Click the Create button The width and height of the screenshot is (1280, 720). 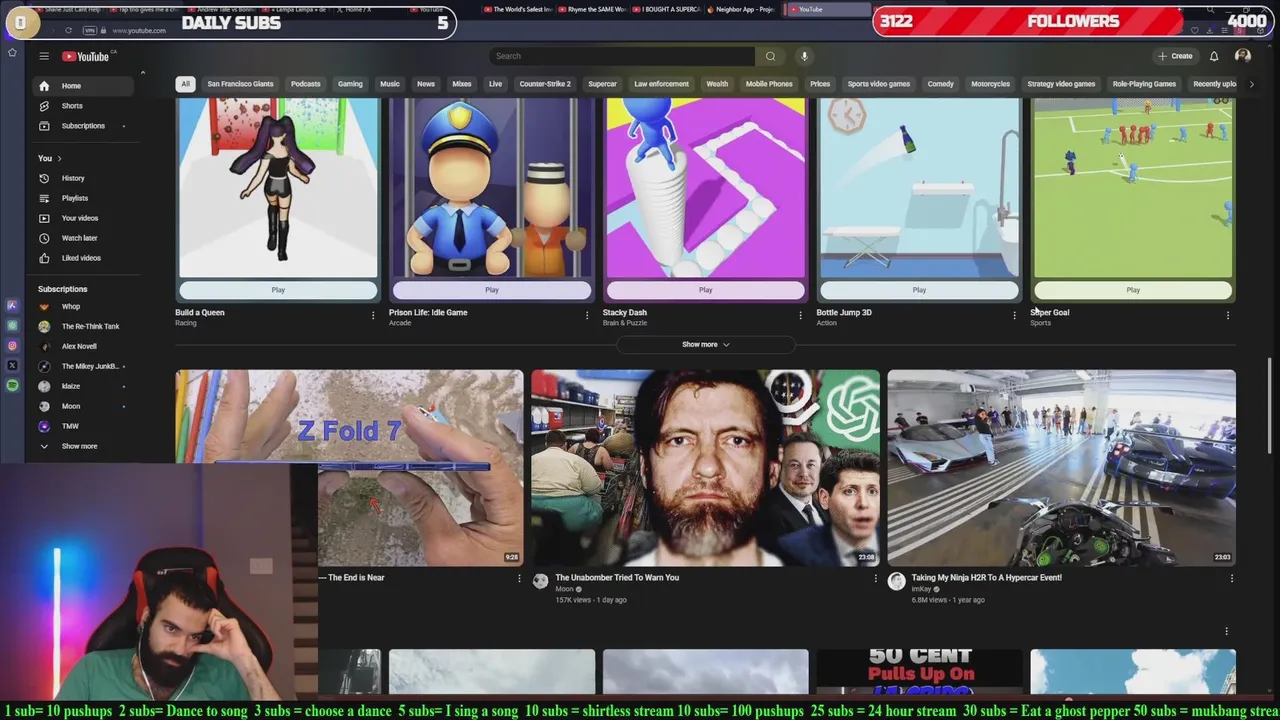point(1175,56)
